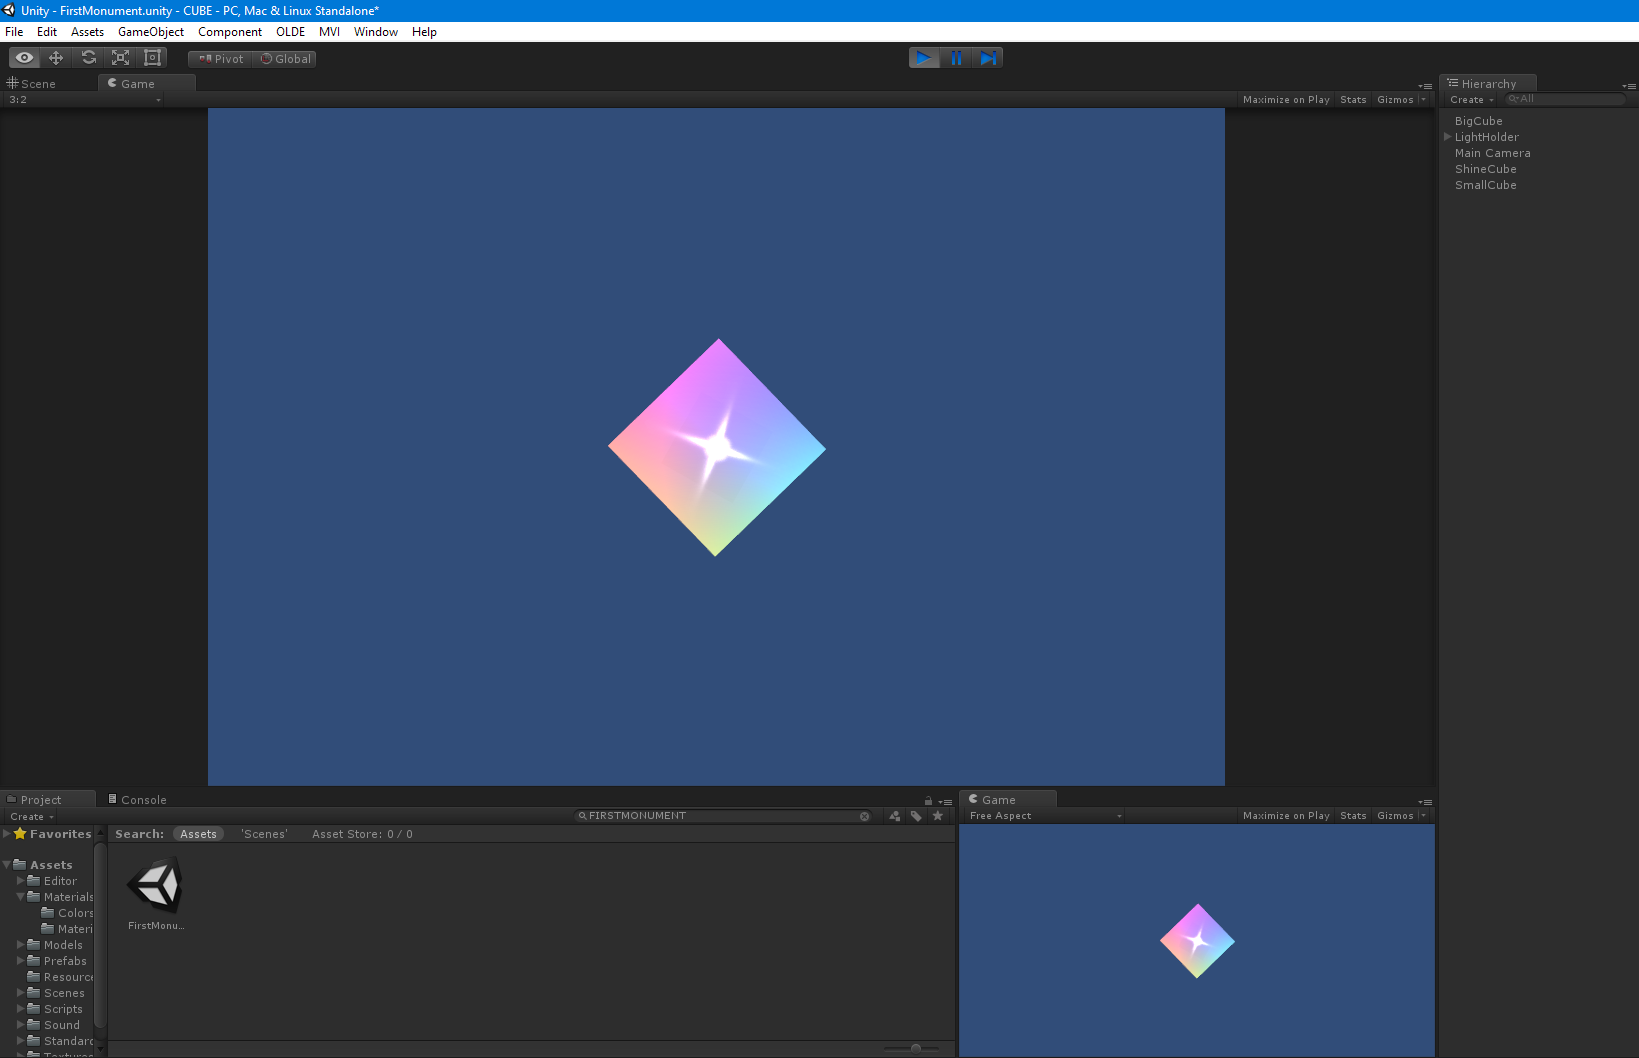The height and width of the screenshot is (1058, 1639).
Task: Open the Assets menu
Action: [87, 32]
